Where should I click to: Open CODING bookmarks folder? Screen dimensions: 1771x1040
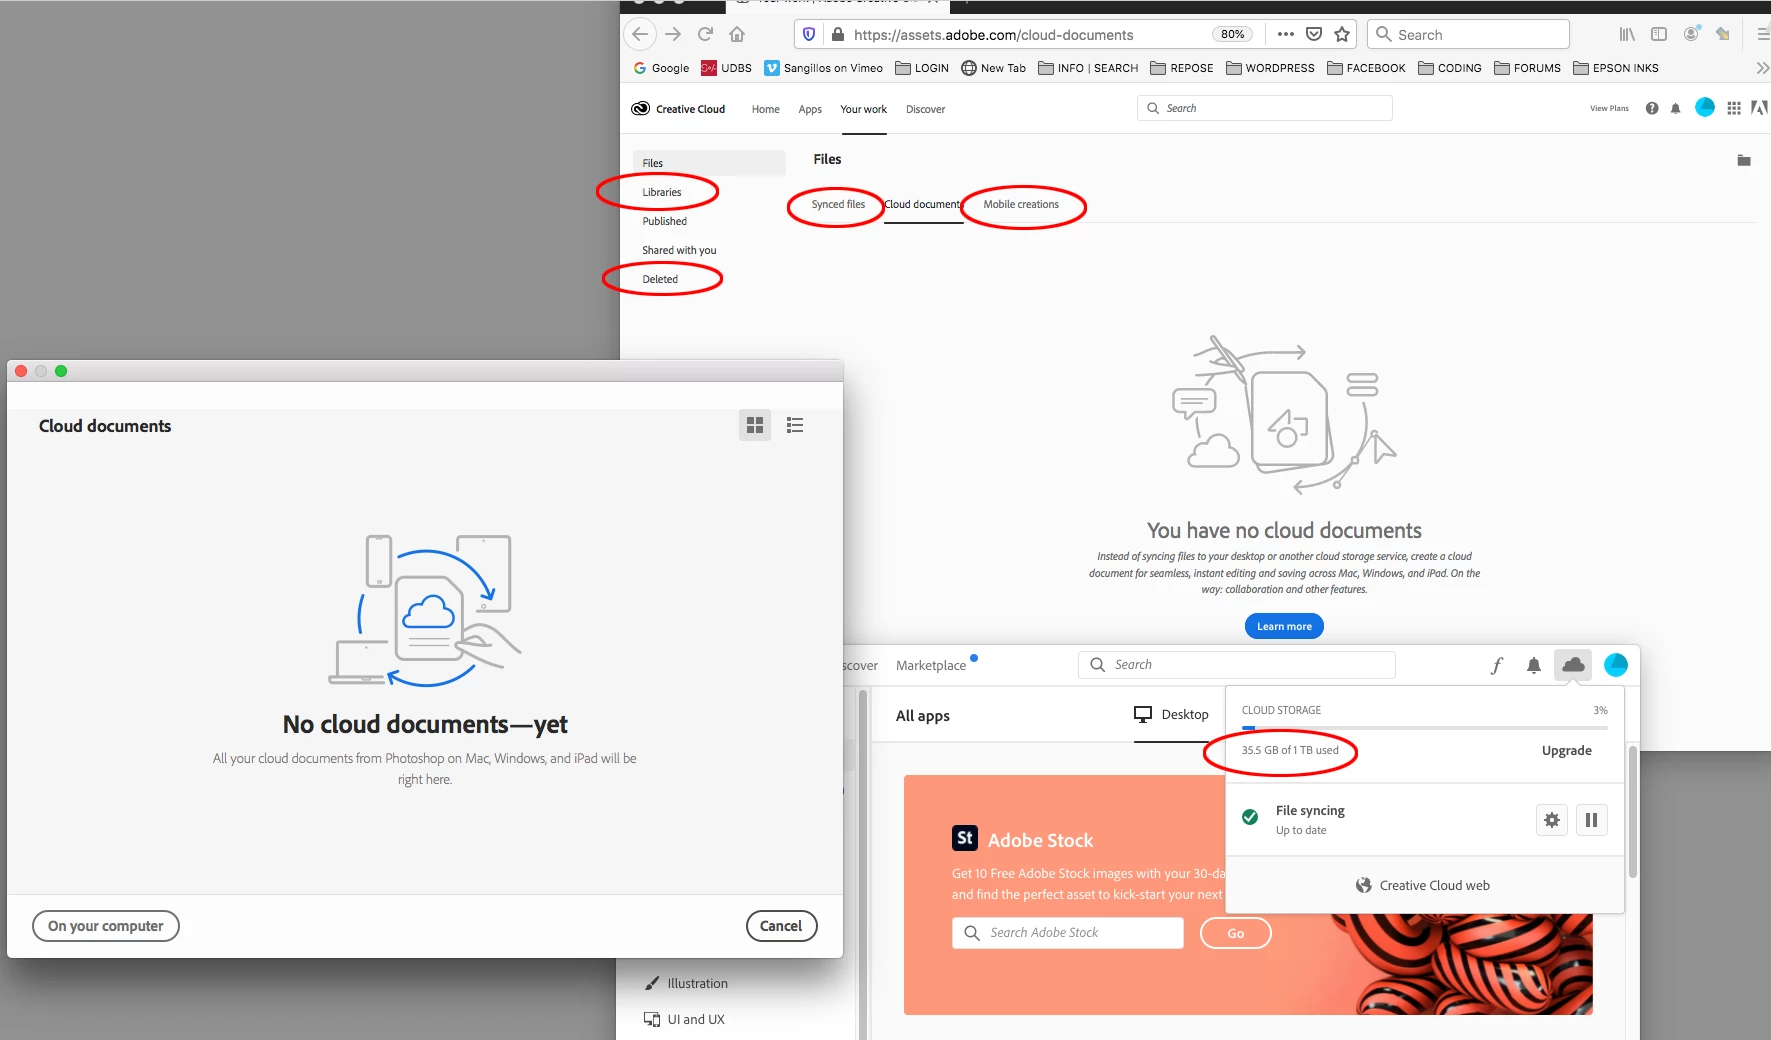1450,68
